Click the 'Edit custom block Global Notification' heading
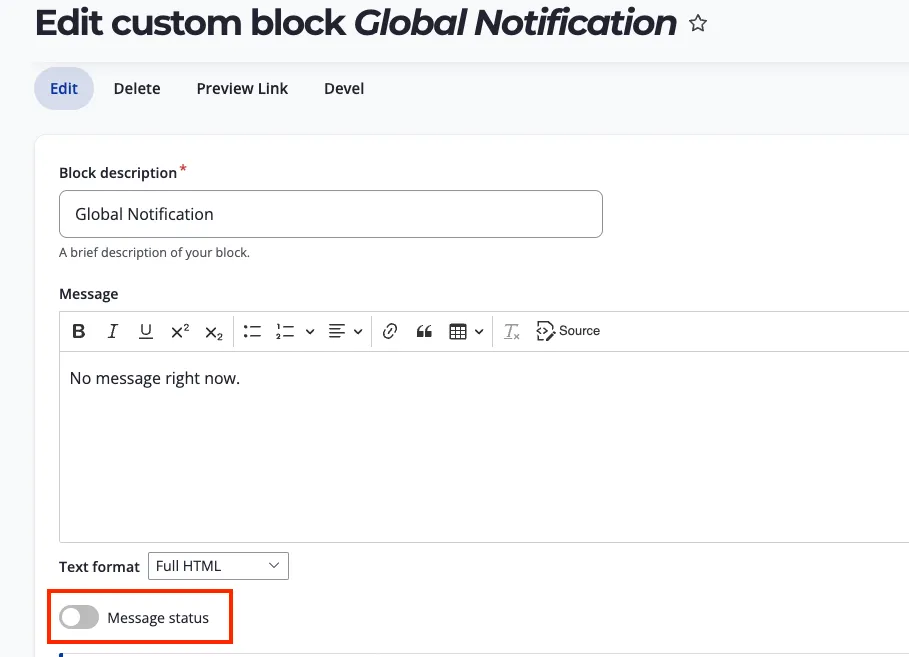 point(356,23)
